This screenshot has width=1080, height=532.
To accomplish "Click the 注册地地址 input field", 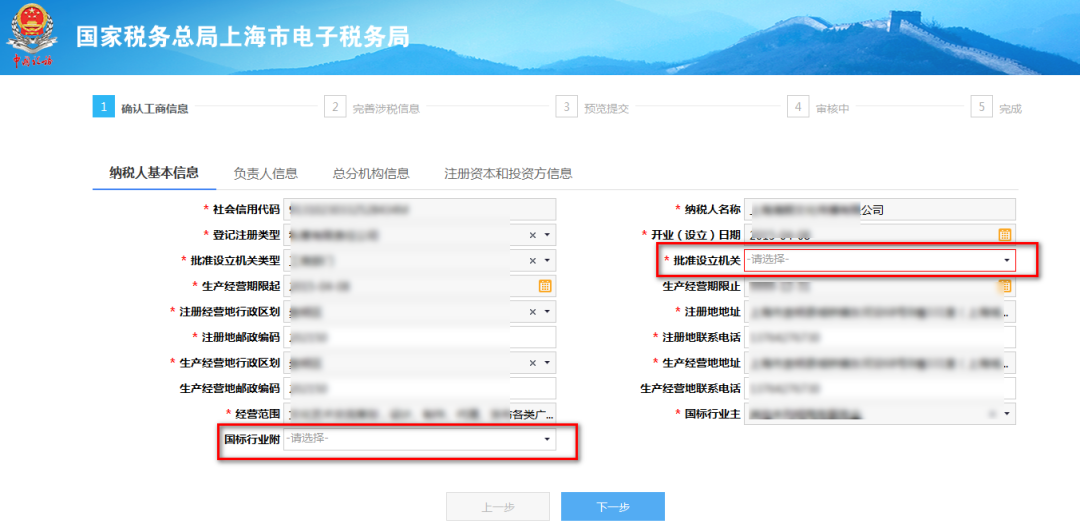I will 880,312.
